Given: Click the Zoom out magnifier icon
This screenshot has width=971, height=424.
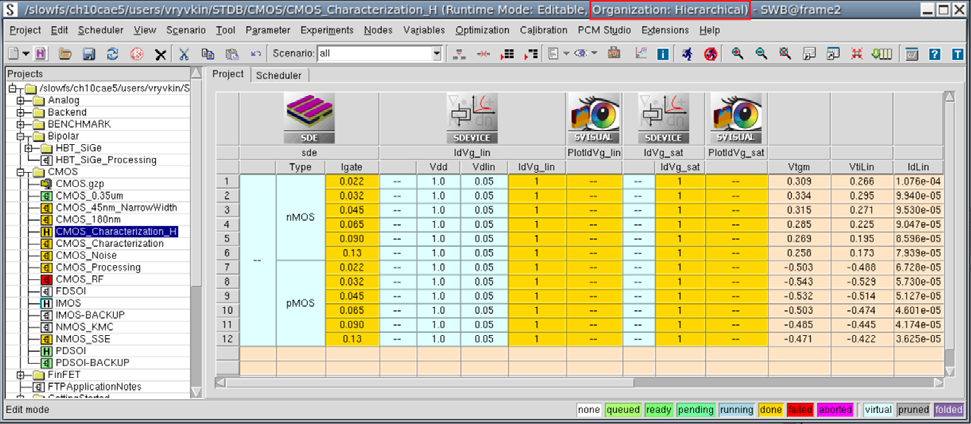Looking at the screenshot, I should click(x=761, y=53).
